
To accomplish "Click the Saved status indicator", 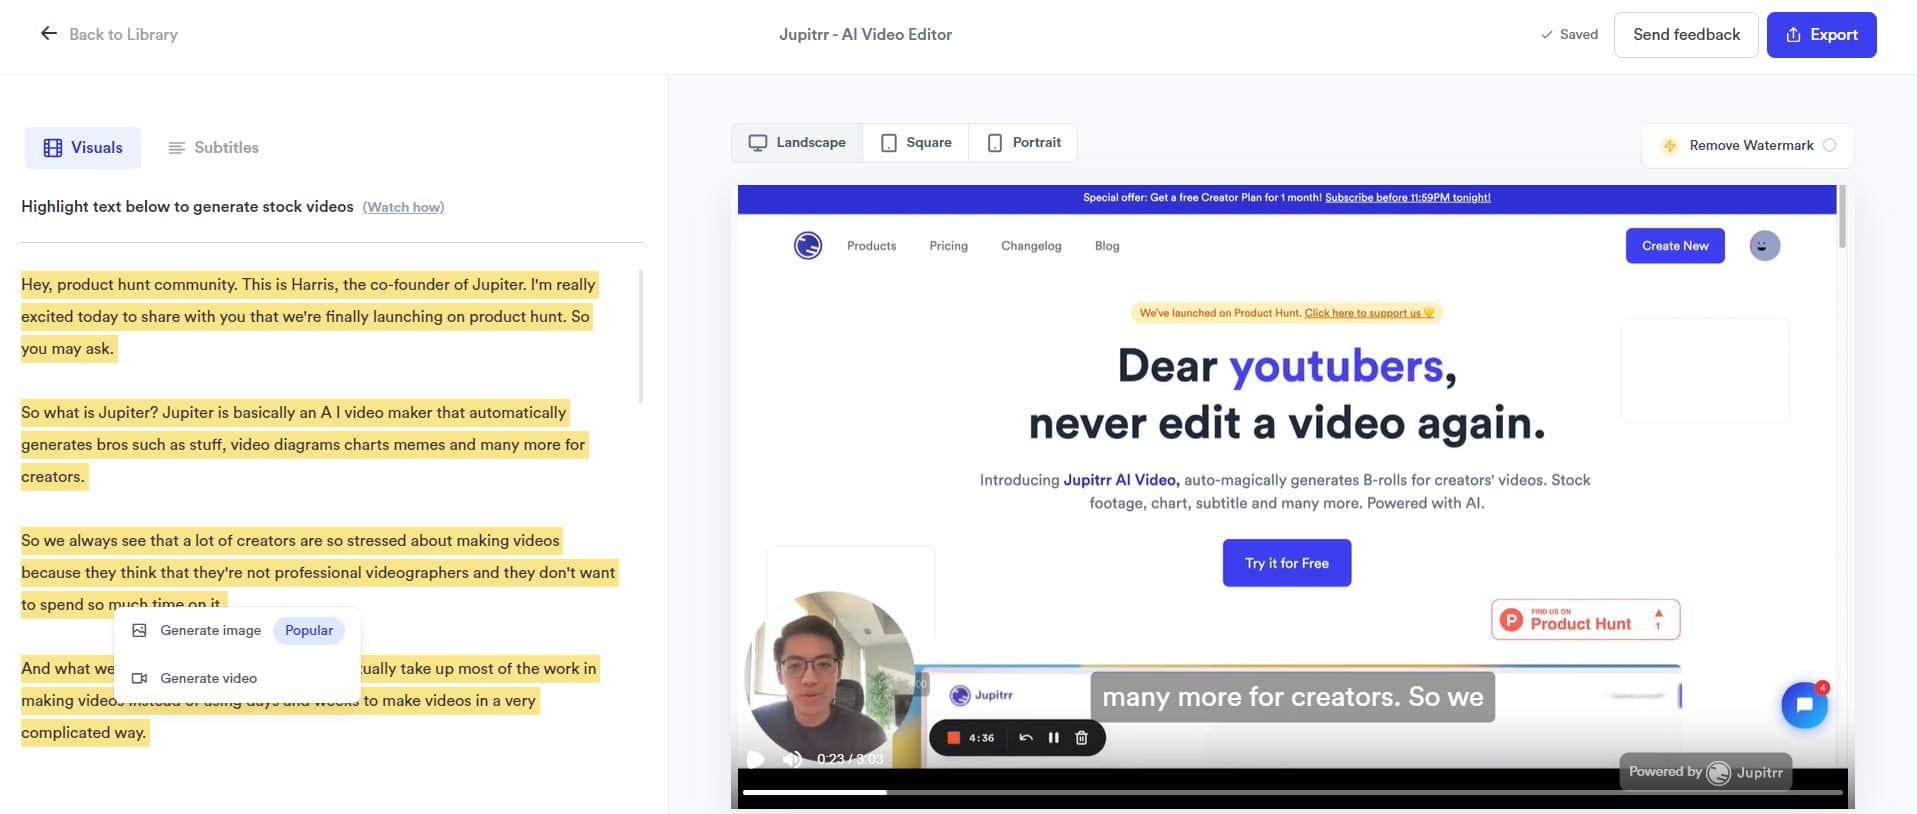I will pyautogui.click(x=1569, y=34).
